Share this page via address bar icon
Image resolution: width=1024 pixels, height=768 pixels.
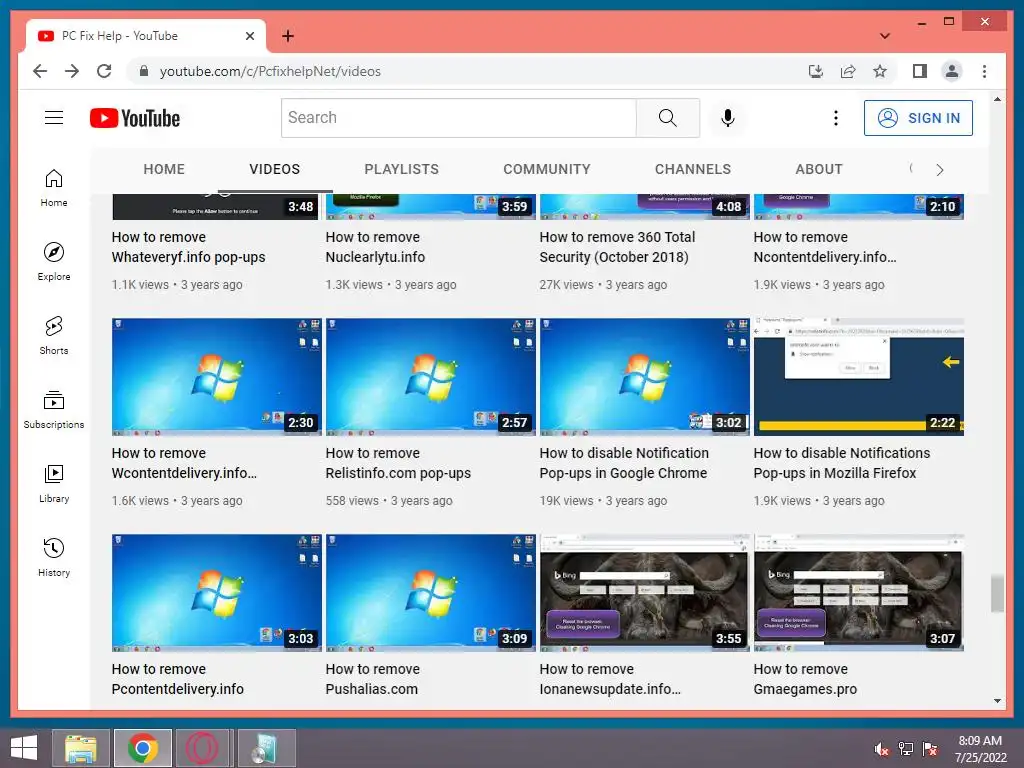pos(848,71)
